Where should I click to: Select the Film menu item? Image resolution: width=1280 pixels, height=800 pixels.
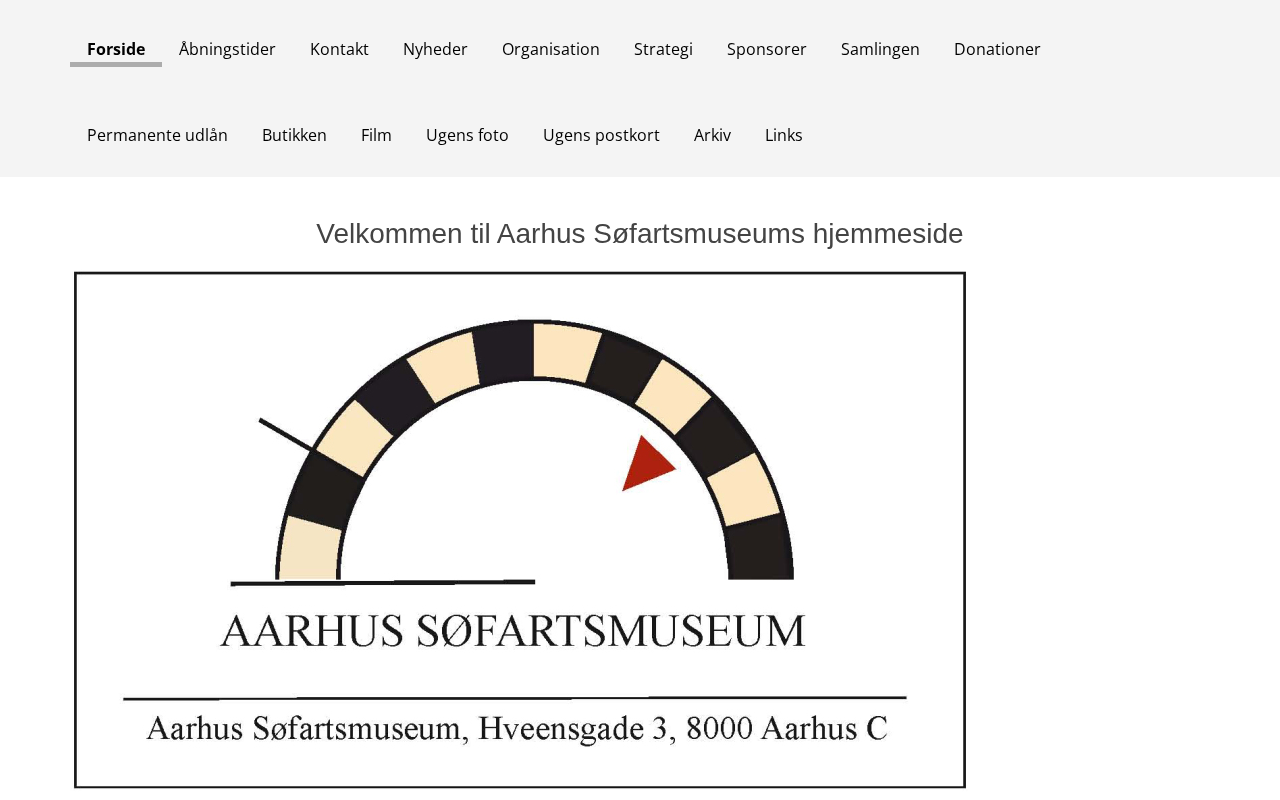[376, 135]
